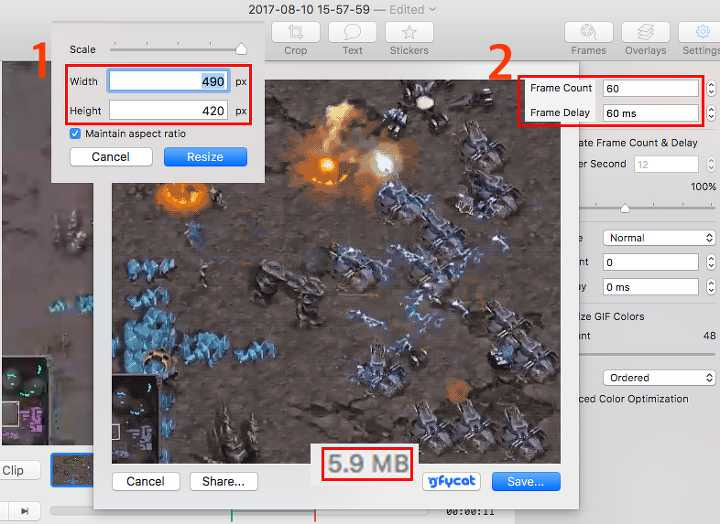Image resolution: width=720 pixels, height=524 pixels.
Task: Click the Frame Count stepper arrows
Action: tap(711, 88)
